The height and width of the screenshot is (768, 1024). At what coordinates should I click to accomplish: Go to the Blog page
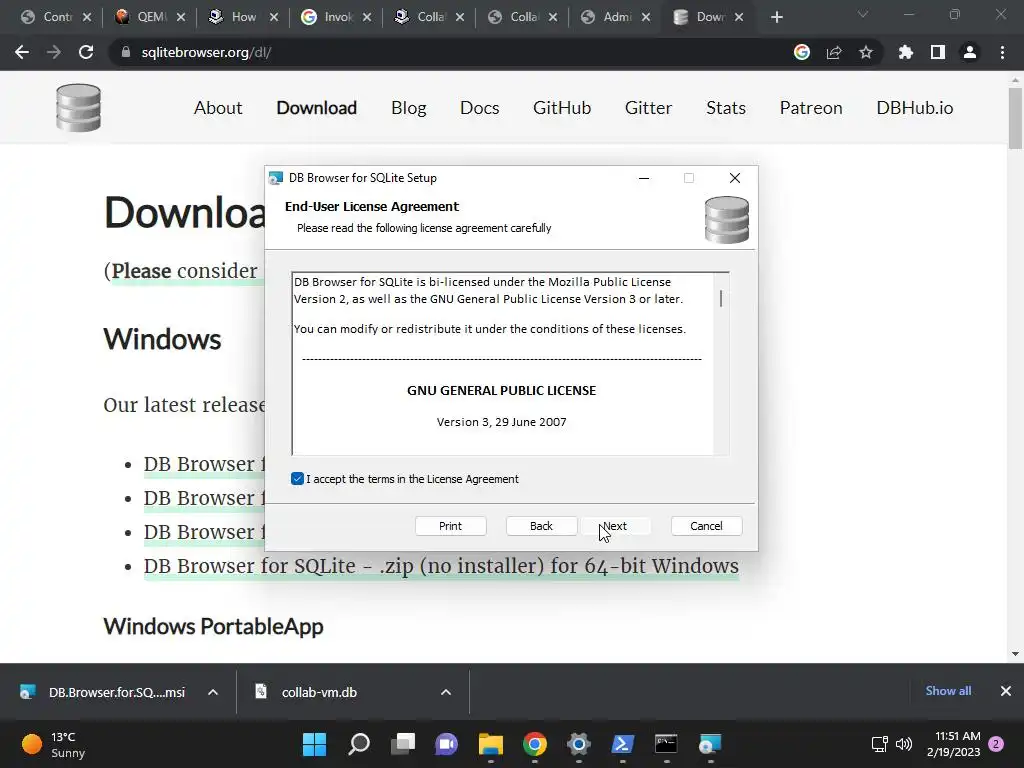pos(409,108)
